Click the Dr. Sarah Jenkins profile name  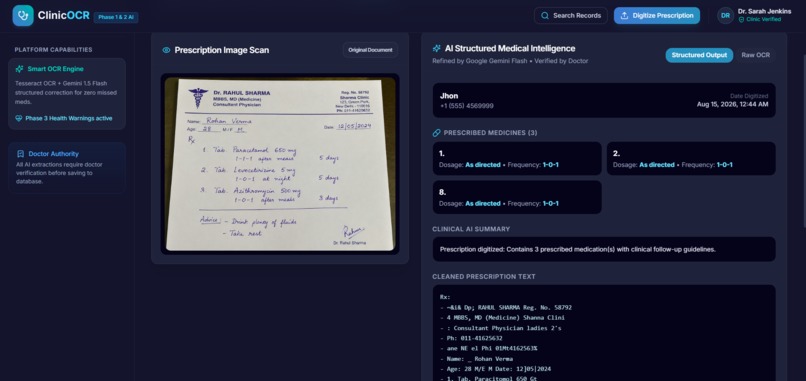764,11
